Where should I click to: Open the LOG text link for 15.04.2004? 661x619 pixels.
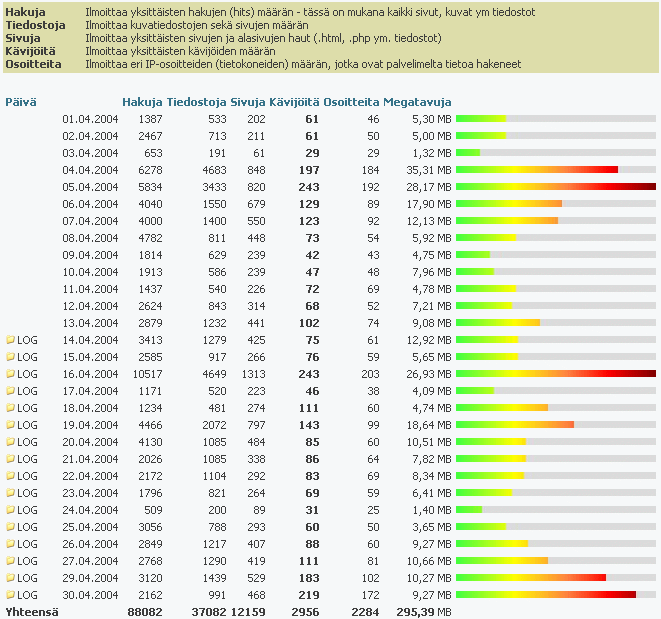pos(28,357)
